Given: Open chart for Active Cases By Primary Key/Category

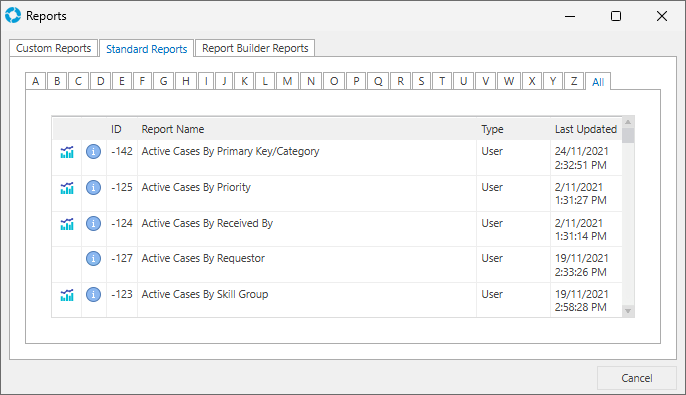Looking at the screenshot, I should pyautogui.click(x=67, y=152).
